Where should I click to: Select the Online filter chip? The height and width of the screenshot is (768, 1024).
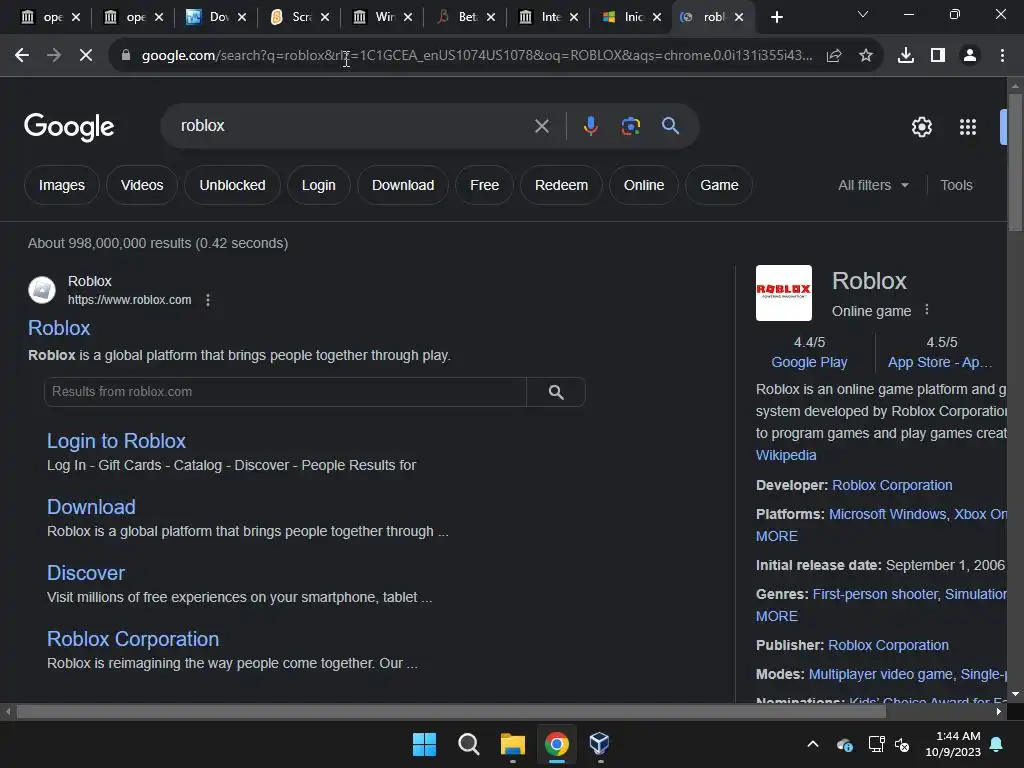[x=643, y=185]
